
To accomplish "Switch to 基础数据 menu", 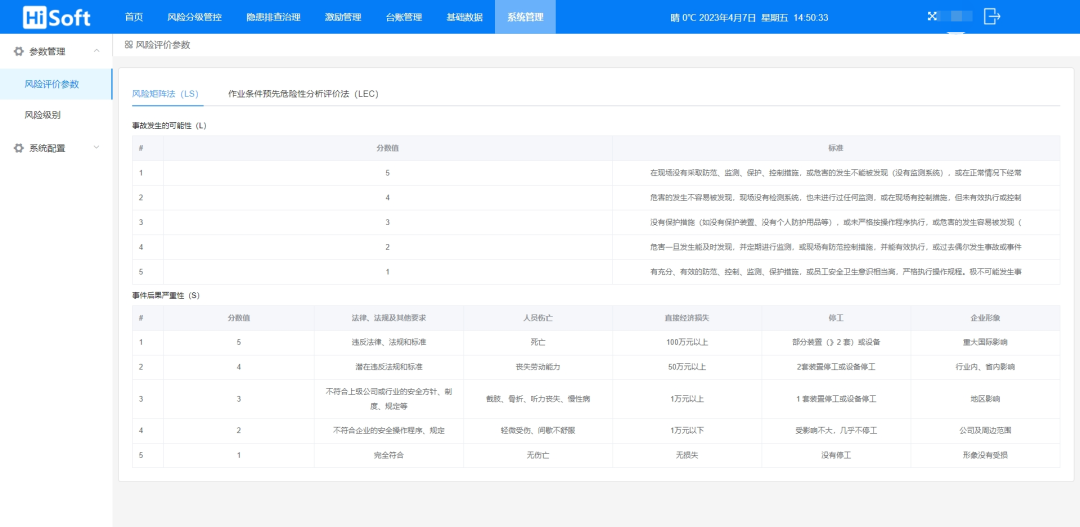I will (464, 17).
